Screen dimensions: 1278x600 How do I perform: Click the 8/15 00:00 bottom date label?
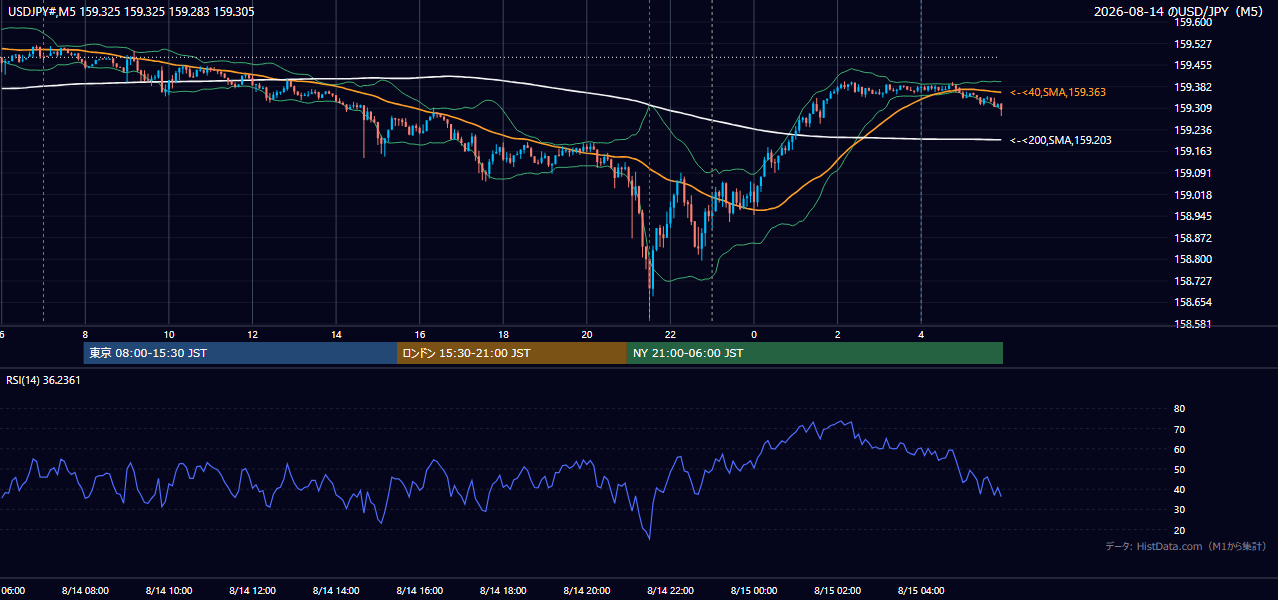click(754, 590)
